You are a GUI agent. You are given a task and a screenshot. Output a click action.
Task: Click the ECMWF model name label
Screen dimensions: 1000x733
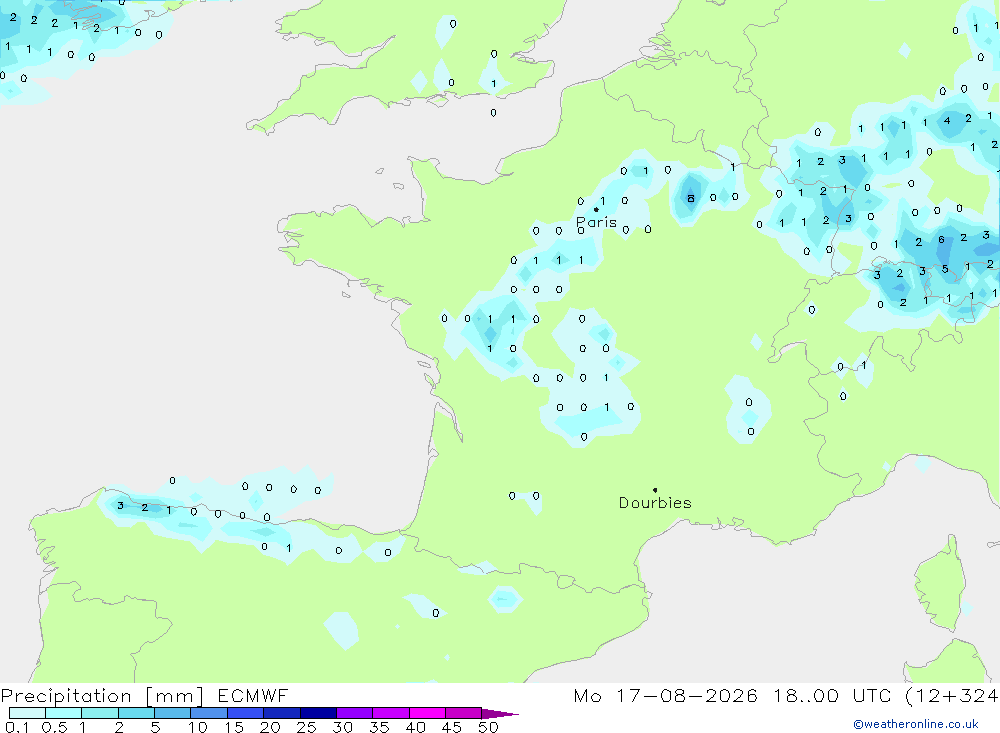click(x=253, y=695)
